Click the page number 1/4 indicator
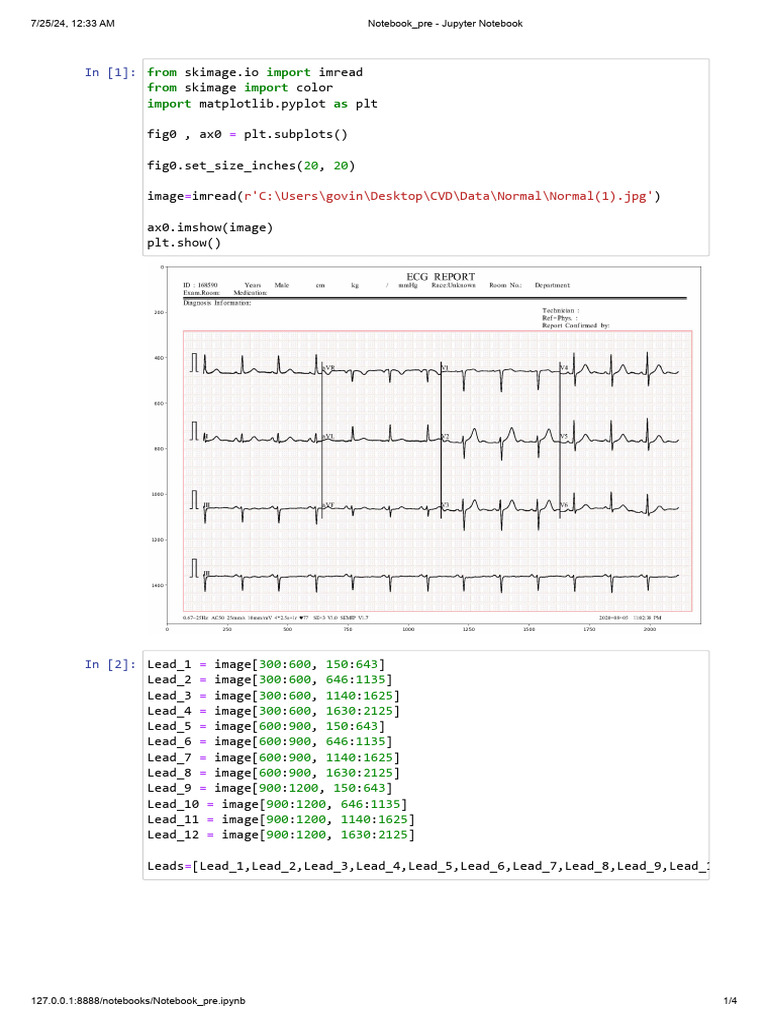The height and width of the screenshot is (1024, 768). point(729,1001)
